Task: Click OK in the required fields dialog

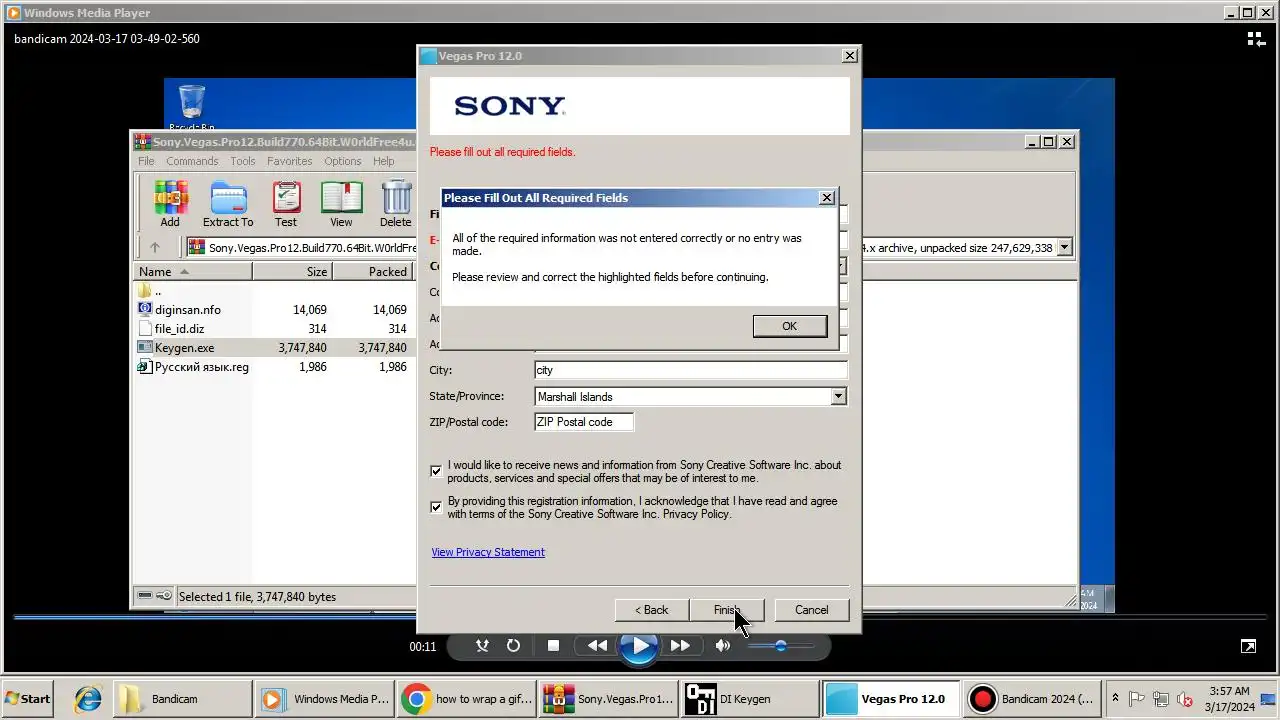Action: [789, 326]
